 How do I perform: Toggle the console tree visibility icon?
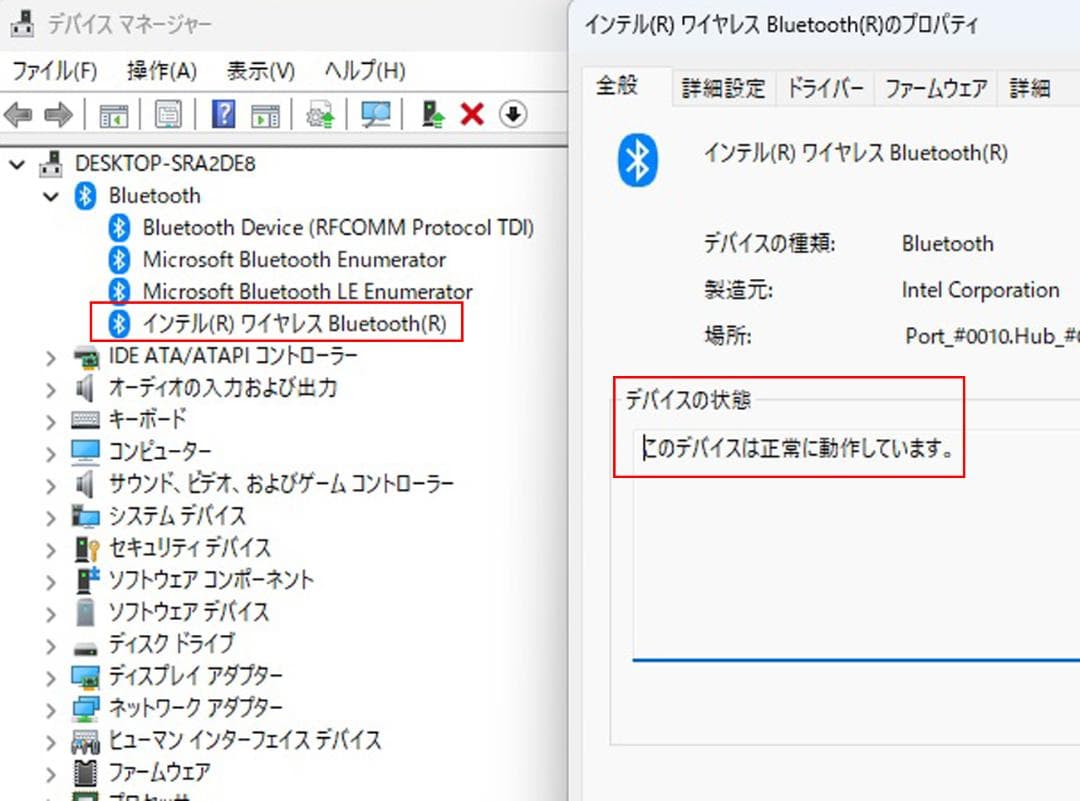pyautogui.click(x=115, y=114)
